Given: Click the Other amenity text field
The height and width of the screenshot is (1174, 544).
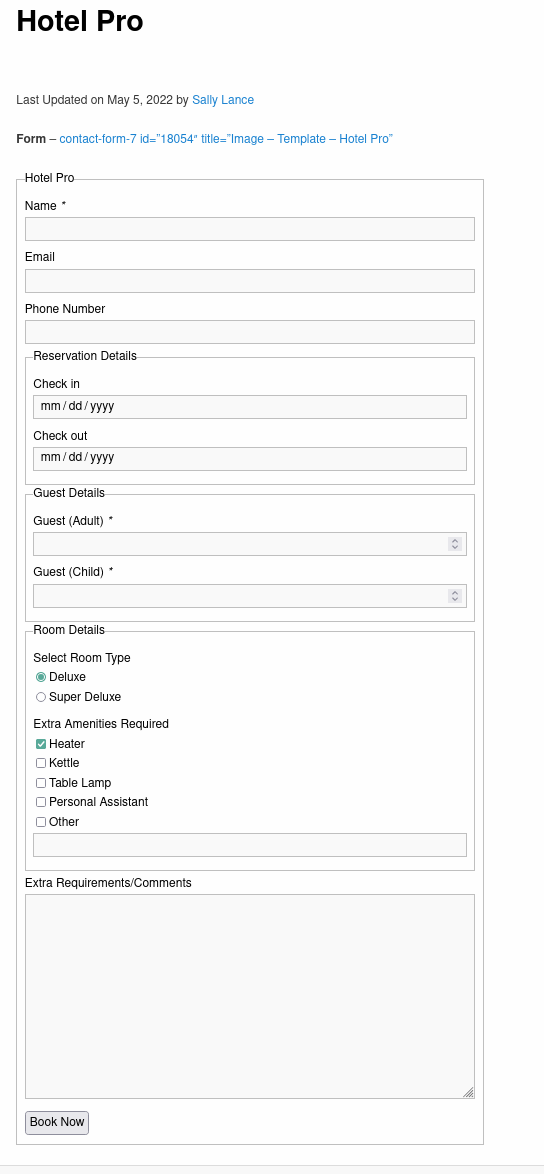Looking at the screenshot, I should [x=250, y=845].
